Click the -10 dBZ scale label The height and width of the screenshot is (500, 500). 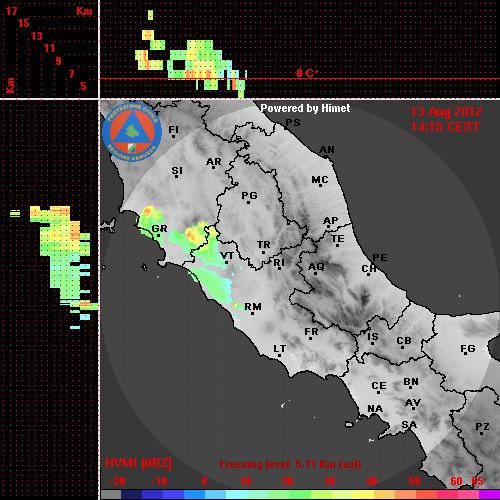159,481
